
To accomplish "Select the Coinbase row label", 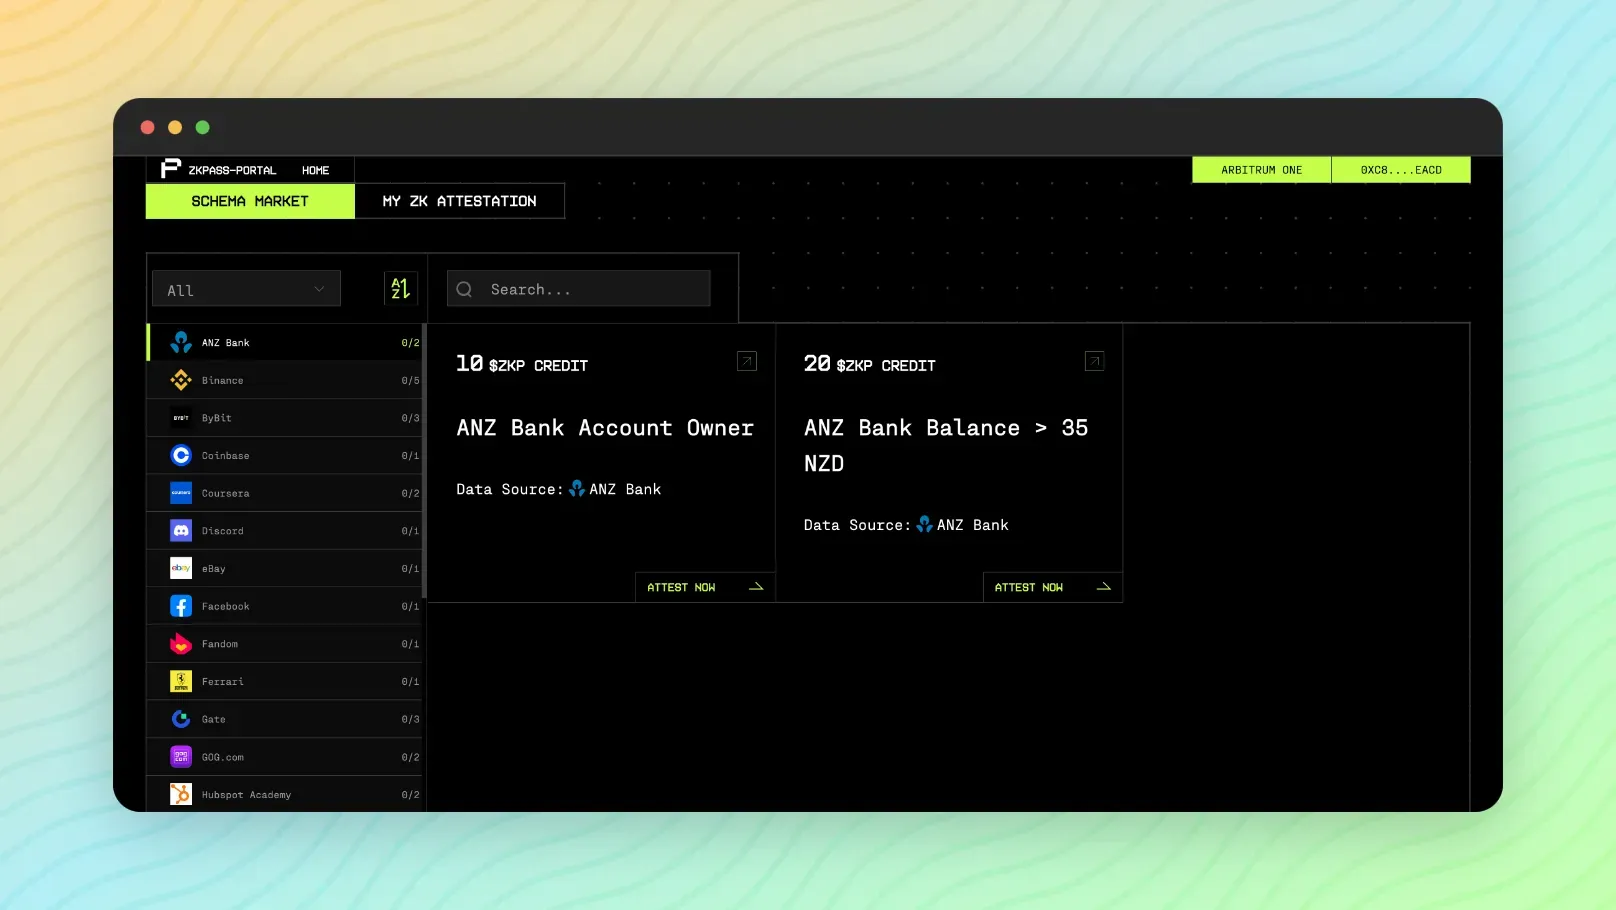I will [x=226, y=455].
